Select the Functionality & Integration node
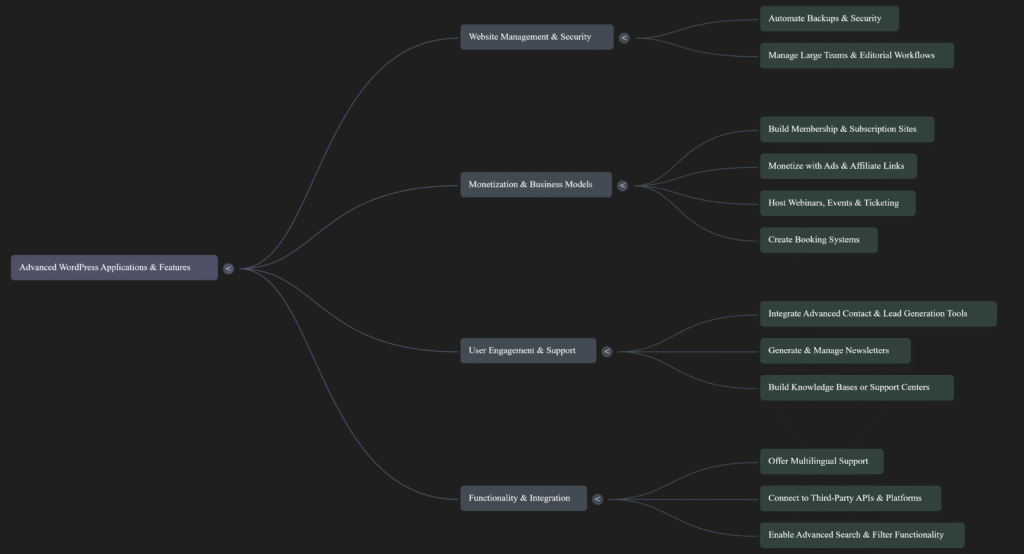Image resolution: width=1024 pixels, height=554 pixels. [524, 498]
